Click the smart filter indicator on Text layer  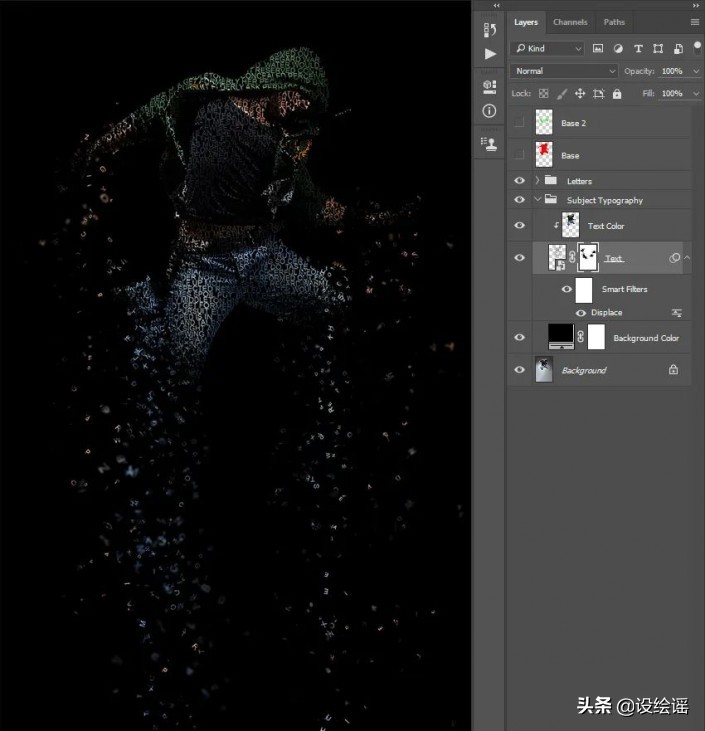point(674,258)
